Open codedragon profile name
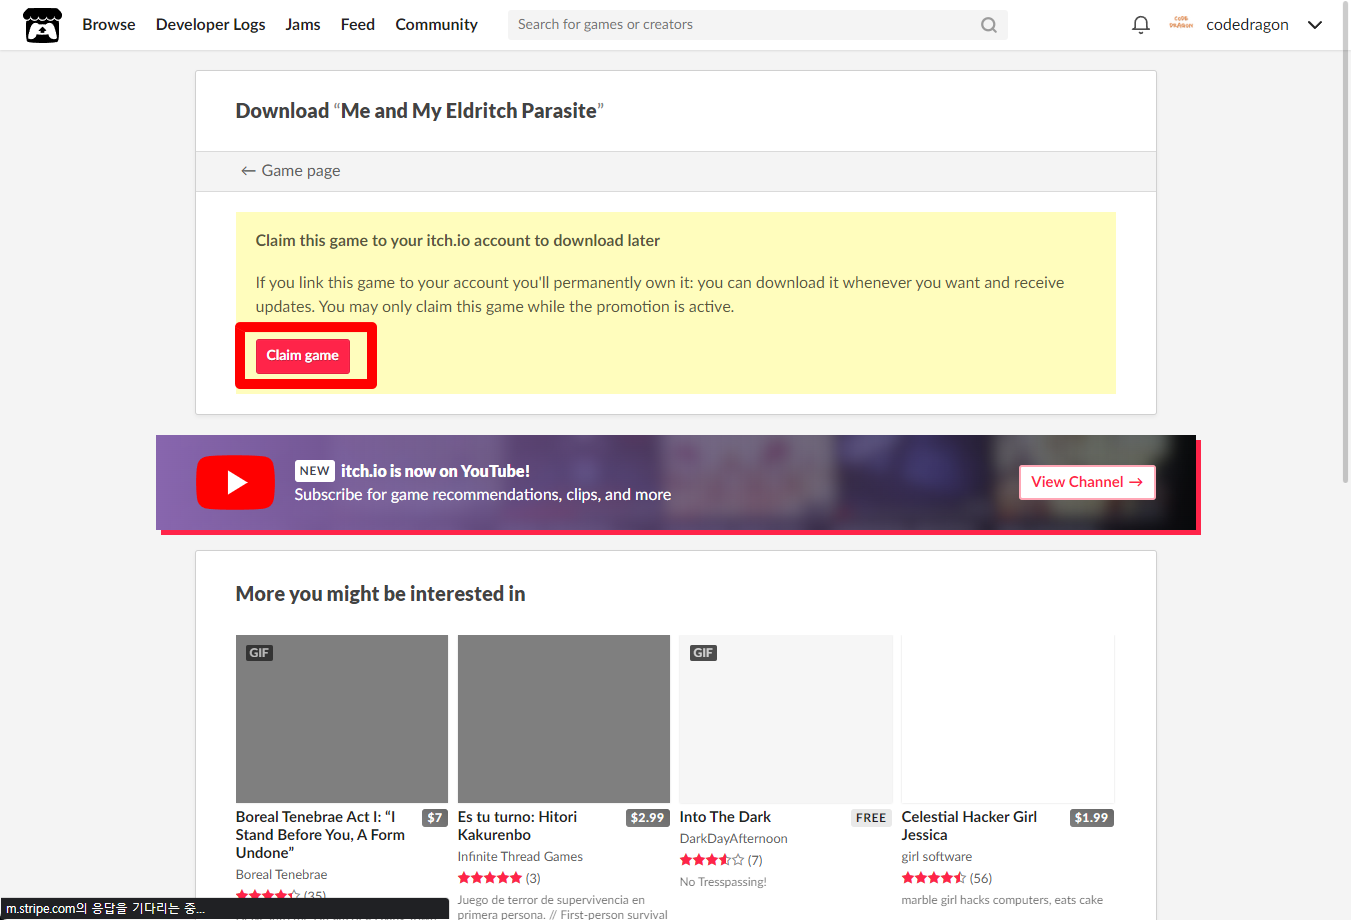Image resolution: width=1351 pixels, height=920 pixels. (1247, 25)
